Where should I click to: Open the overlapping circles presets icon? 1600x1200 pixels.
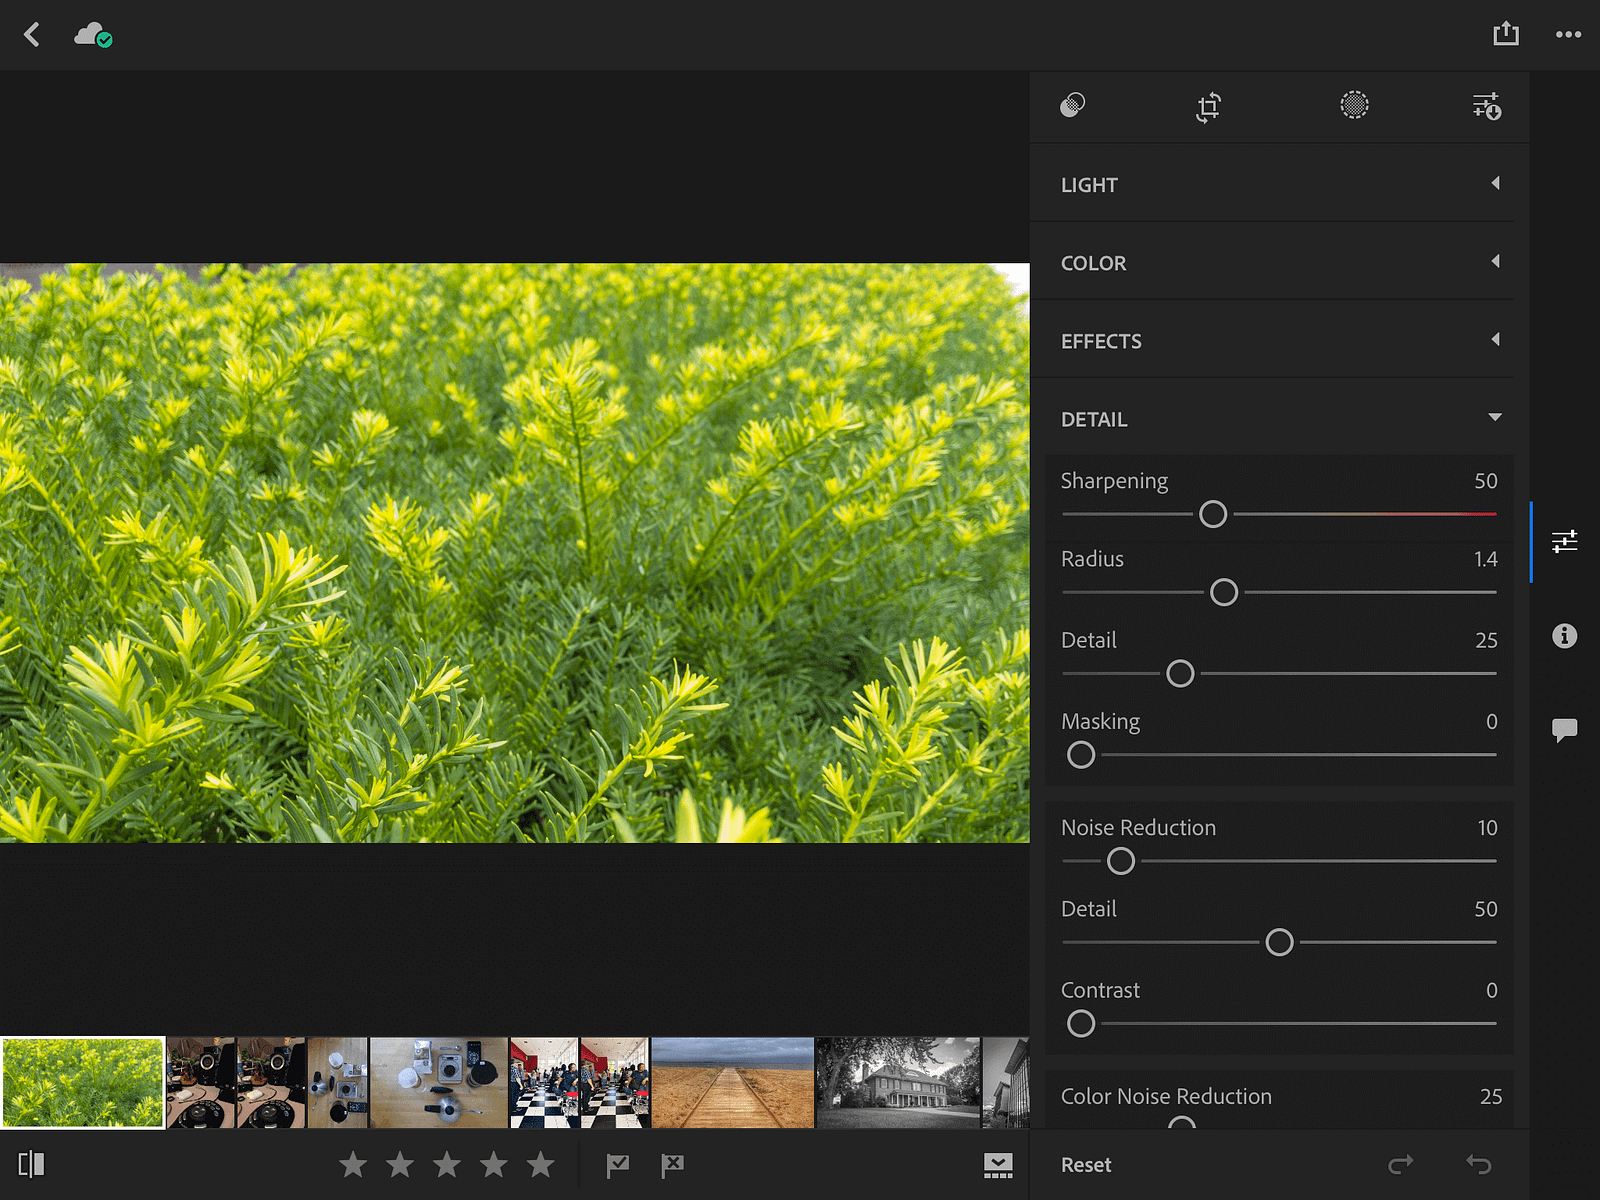pyautogui.click(x=1073, y=105)
